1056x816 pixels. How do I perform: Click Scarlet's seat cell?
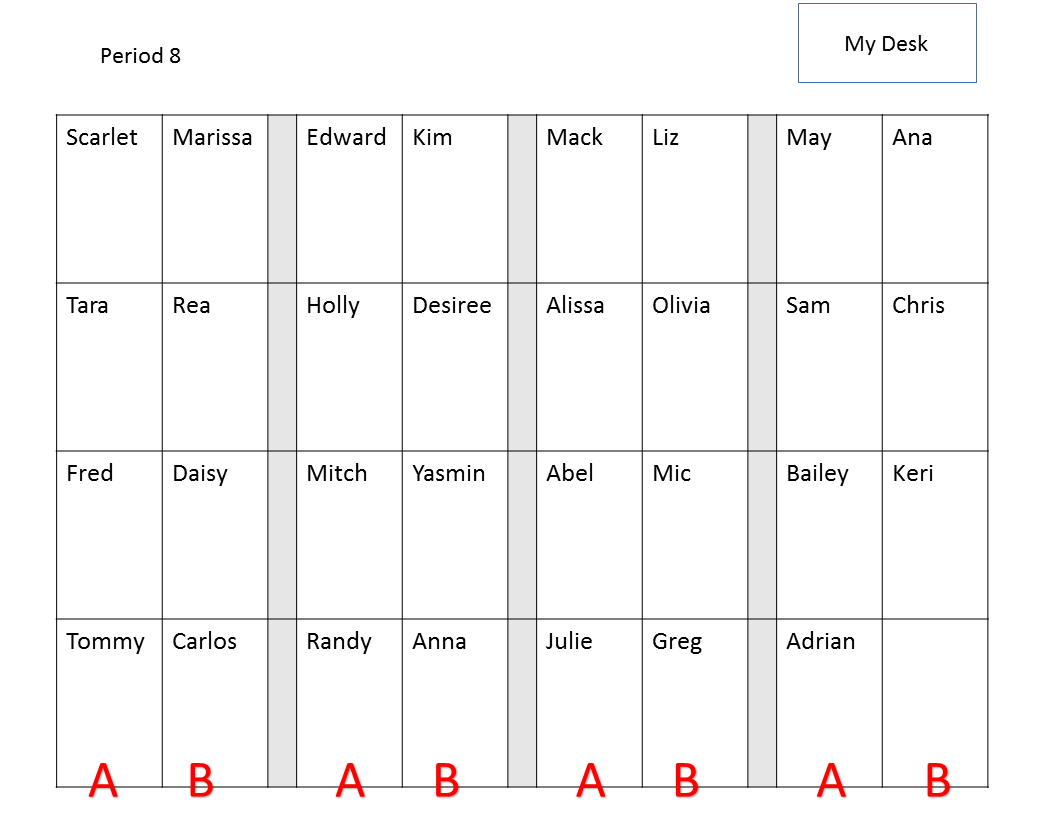click(109, 198)
